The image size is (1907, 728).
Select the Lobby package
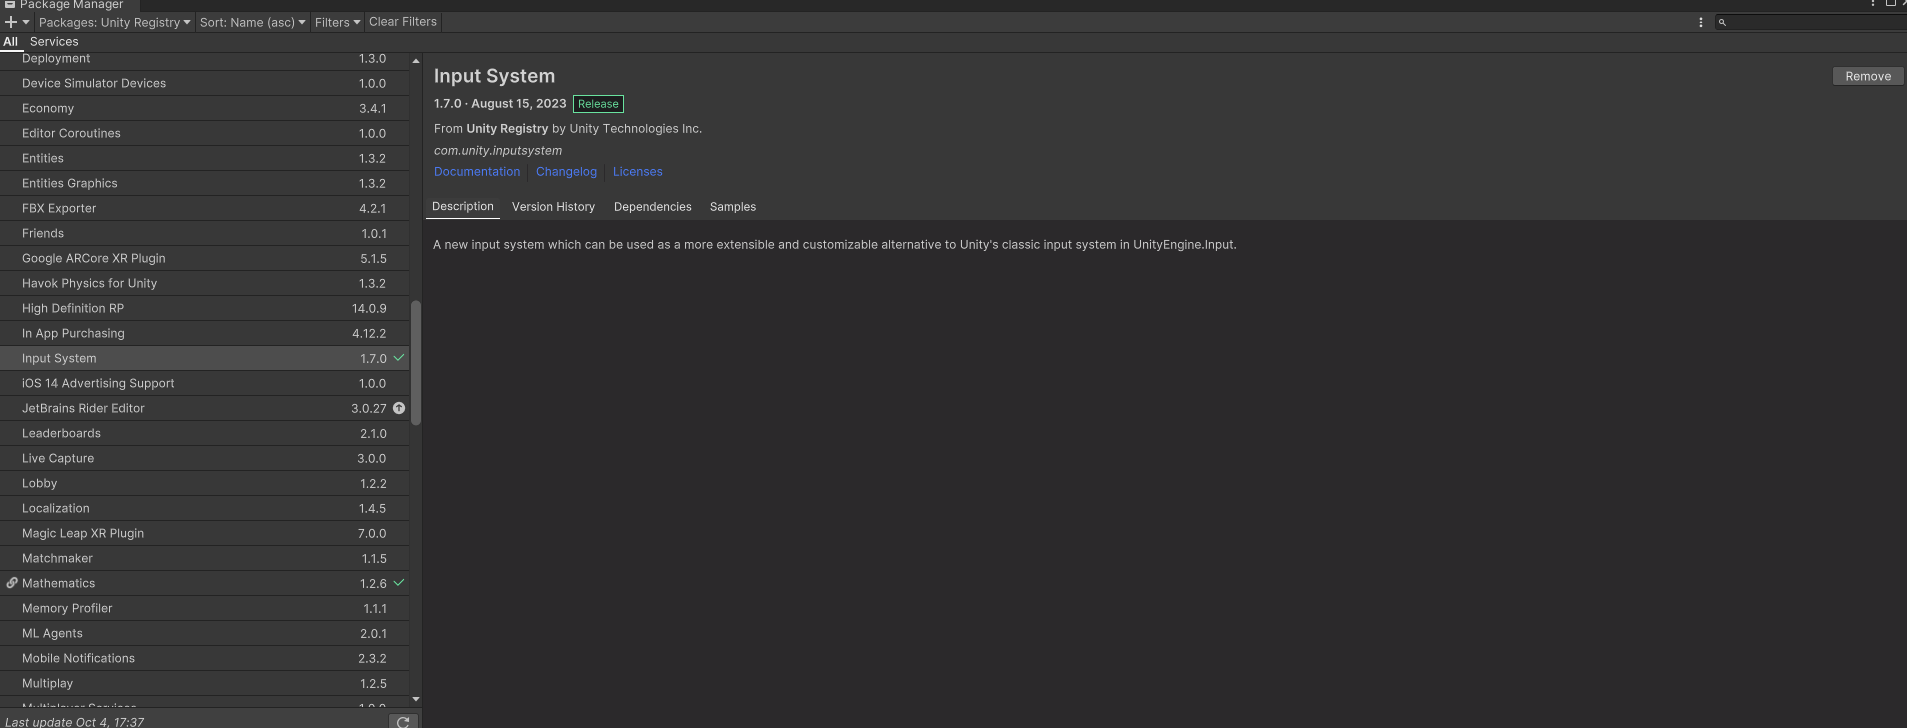point(204,483)
